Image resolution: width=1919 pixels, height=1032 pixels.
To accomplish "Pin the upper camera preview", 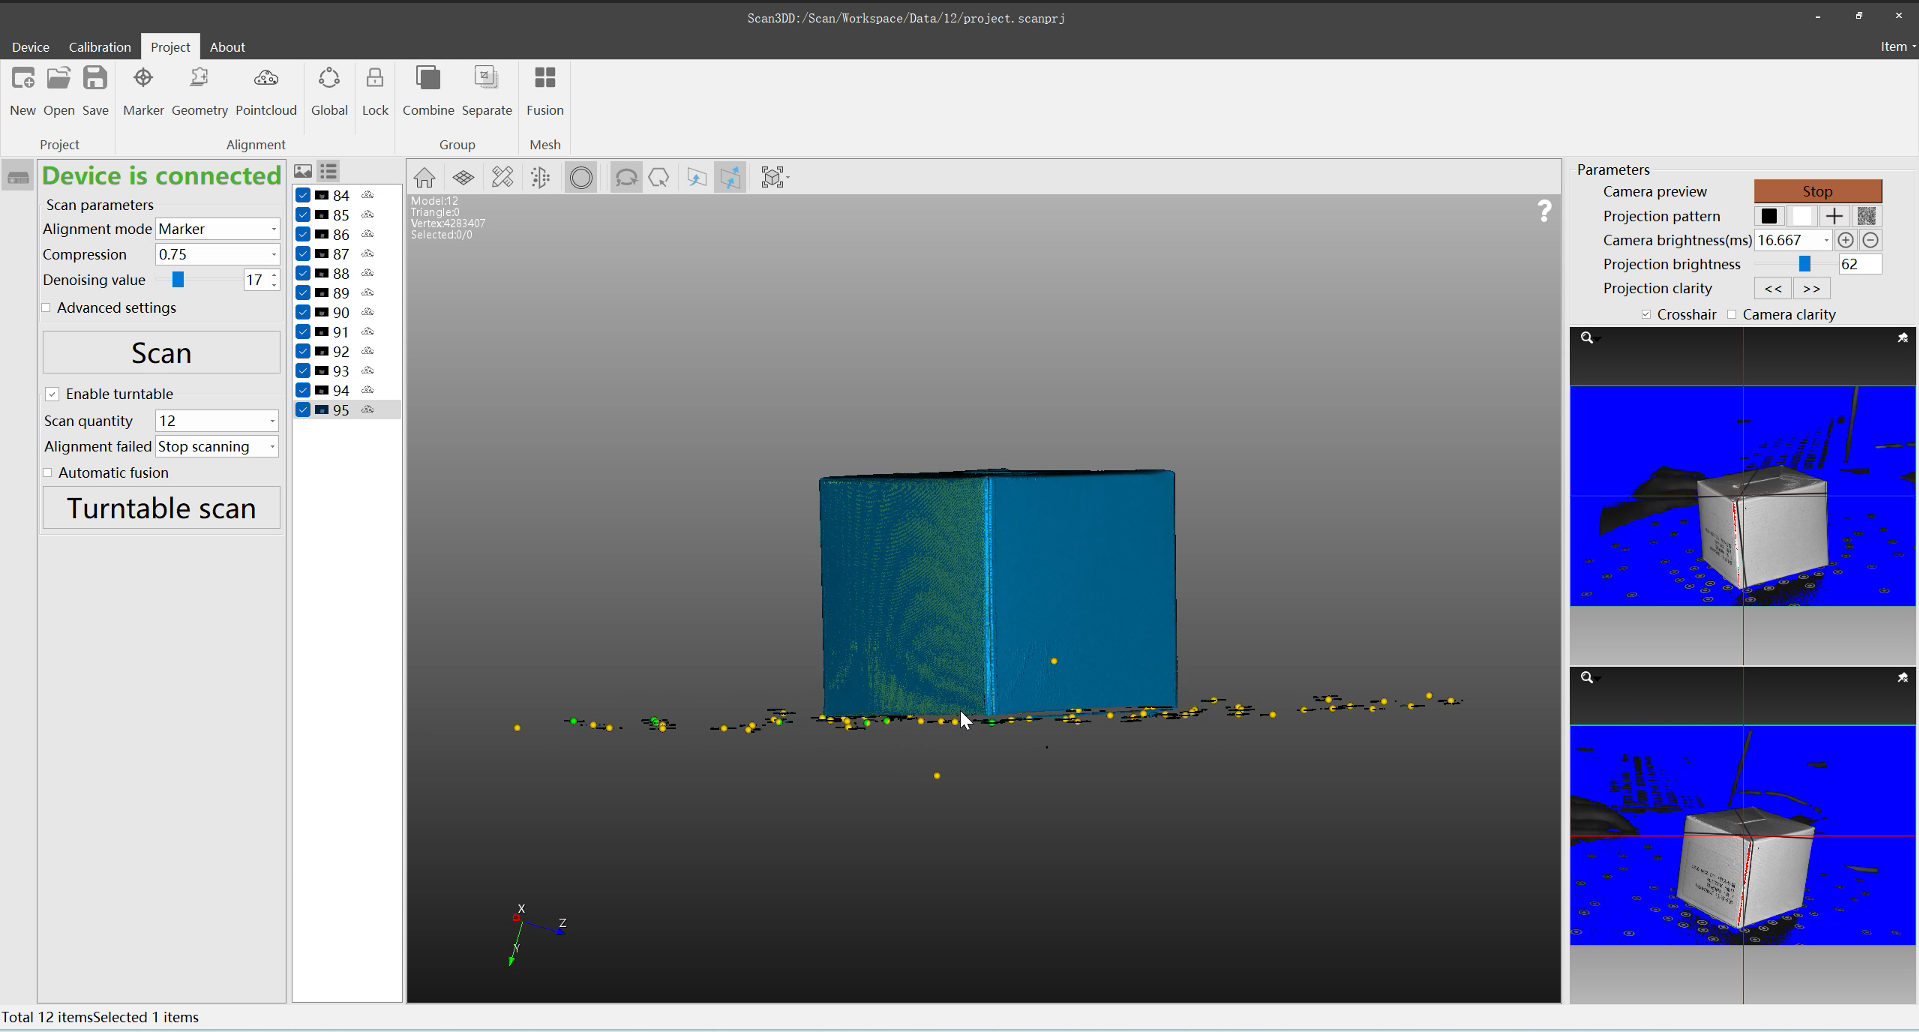I will pos(1903,338).
